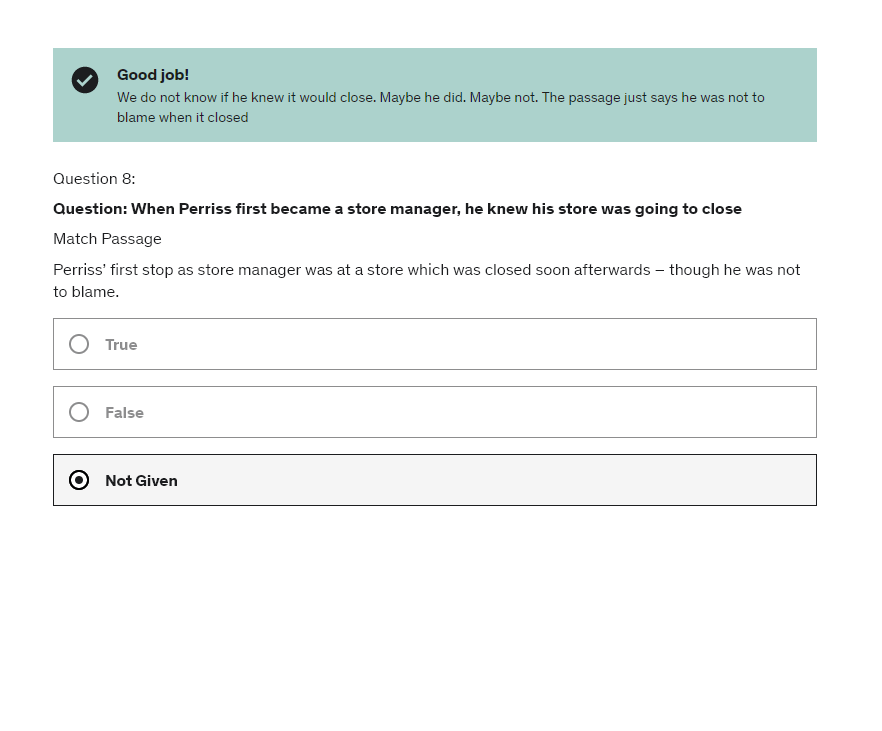Screen dimensions: 882x731
Task: Click the "Question 8:" label
Action: [x=94, y=179]
